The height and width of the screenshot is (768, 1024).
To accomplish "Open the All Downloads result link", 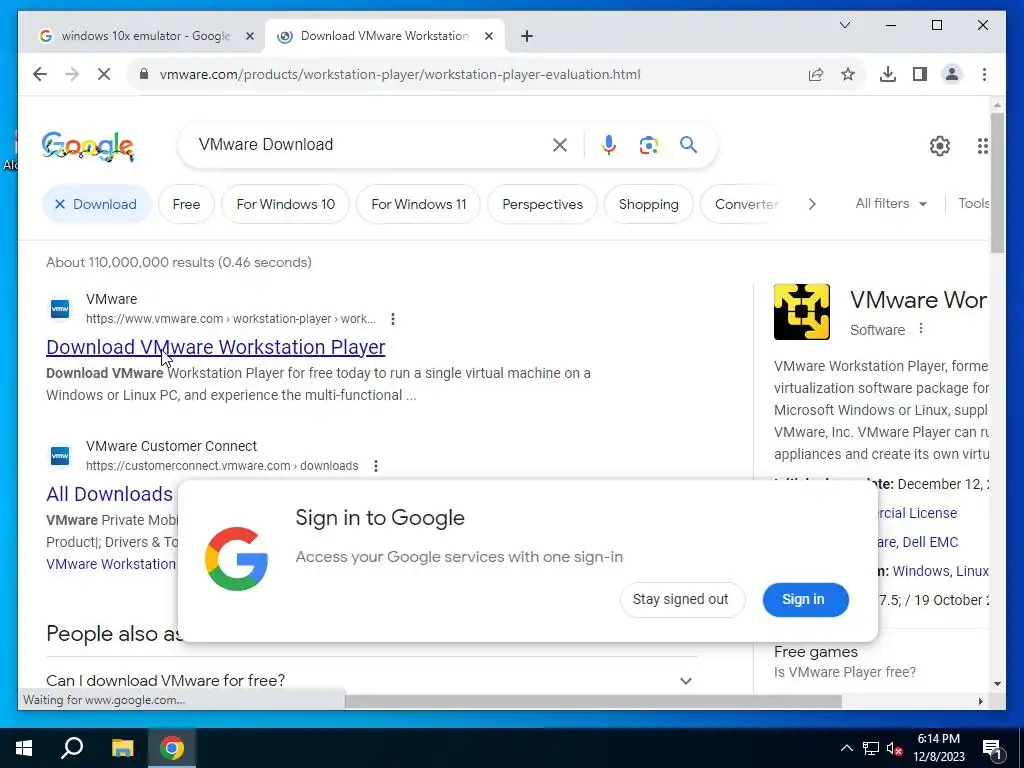I will 109,494.
